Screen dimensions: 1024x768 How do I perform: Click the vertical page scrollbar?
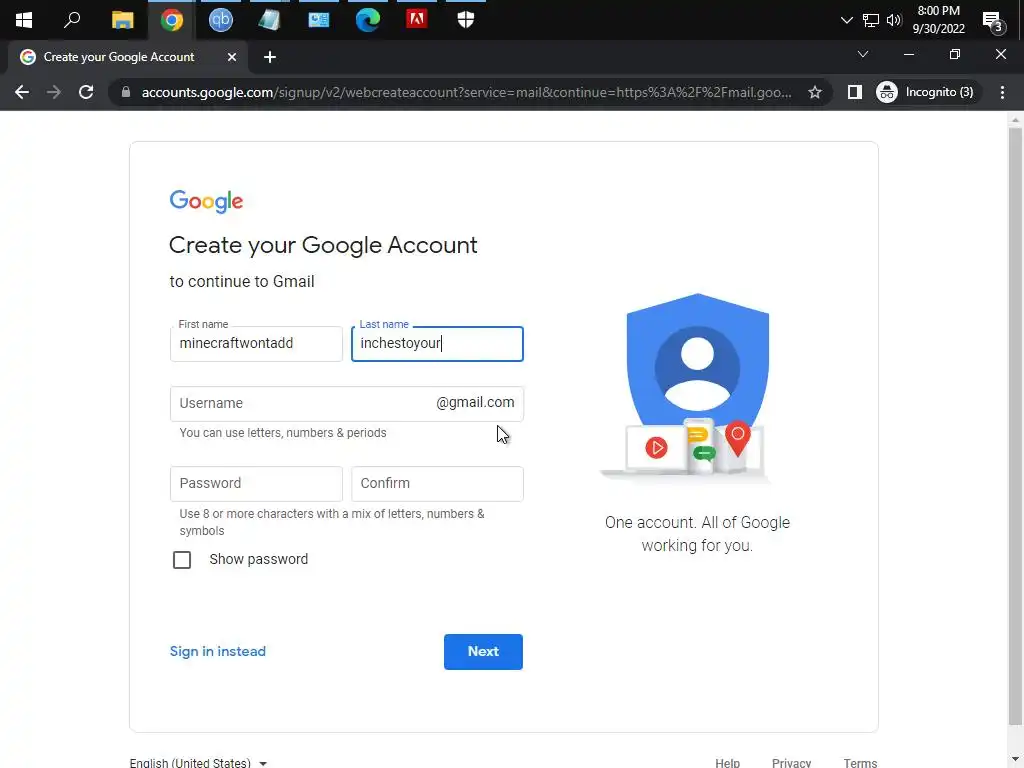coord(1015,425)
